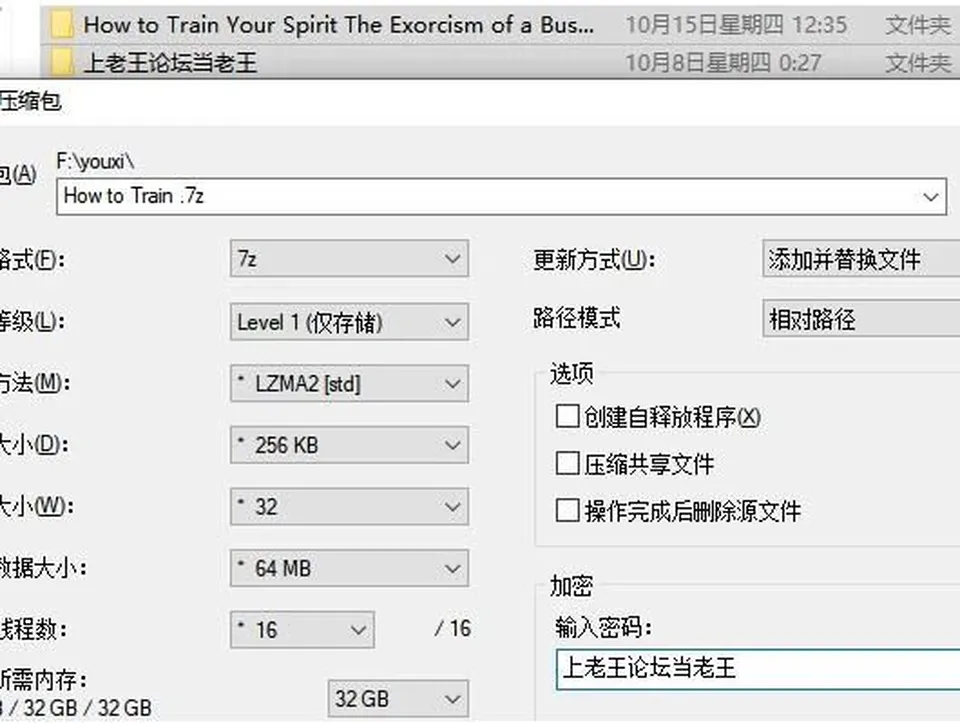Image resolution: width=960 pixels, height=723 pixels.
Task: Check 操作完成后删除源文件 option
Action: click(x=567, y=510)
